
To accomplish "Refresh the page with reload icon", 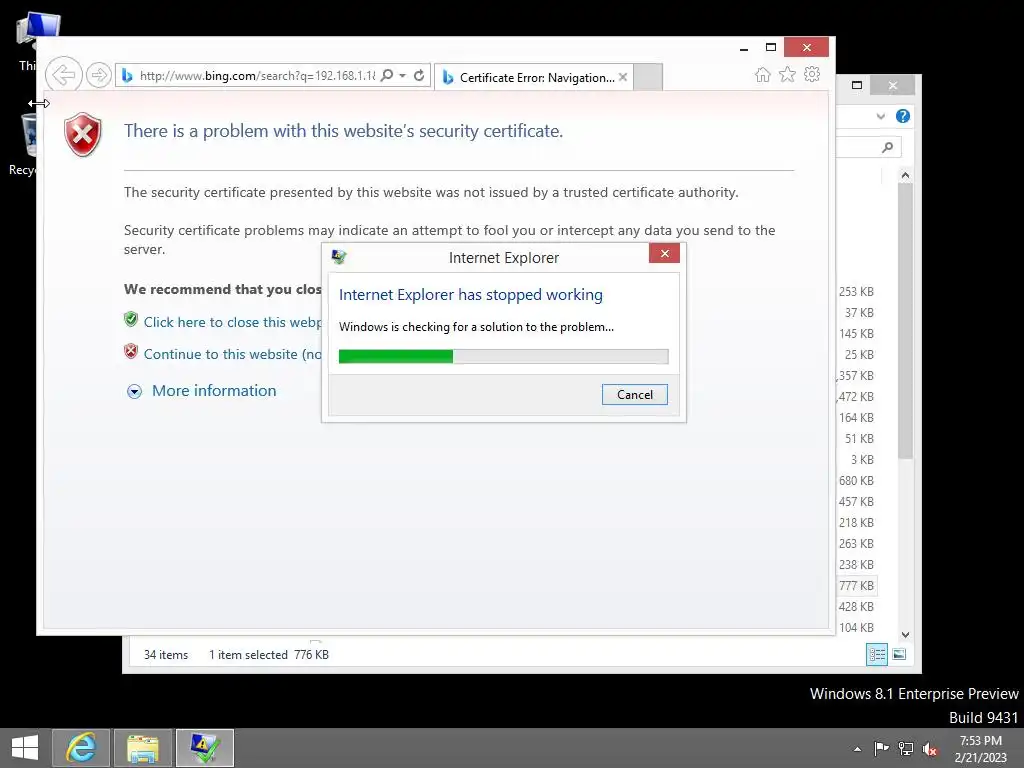I will click(x=419, y=75).
